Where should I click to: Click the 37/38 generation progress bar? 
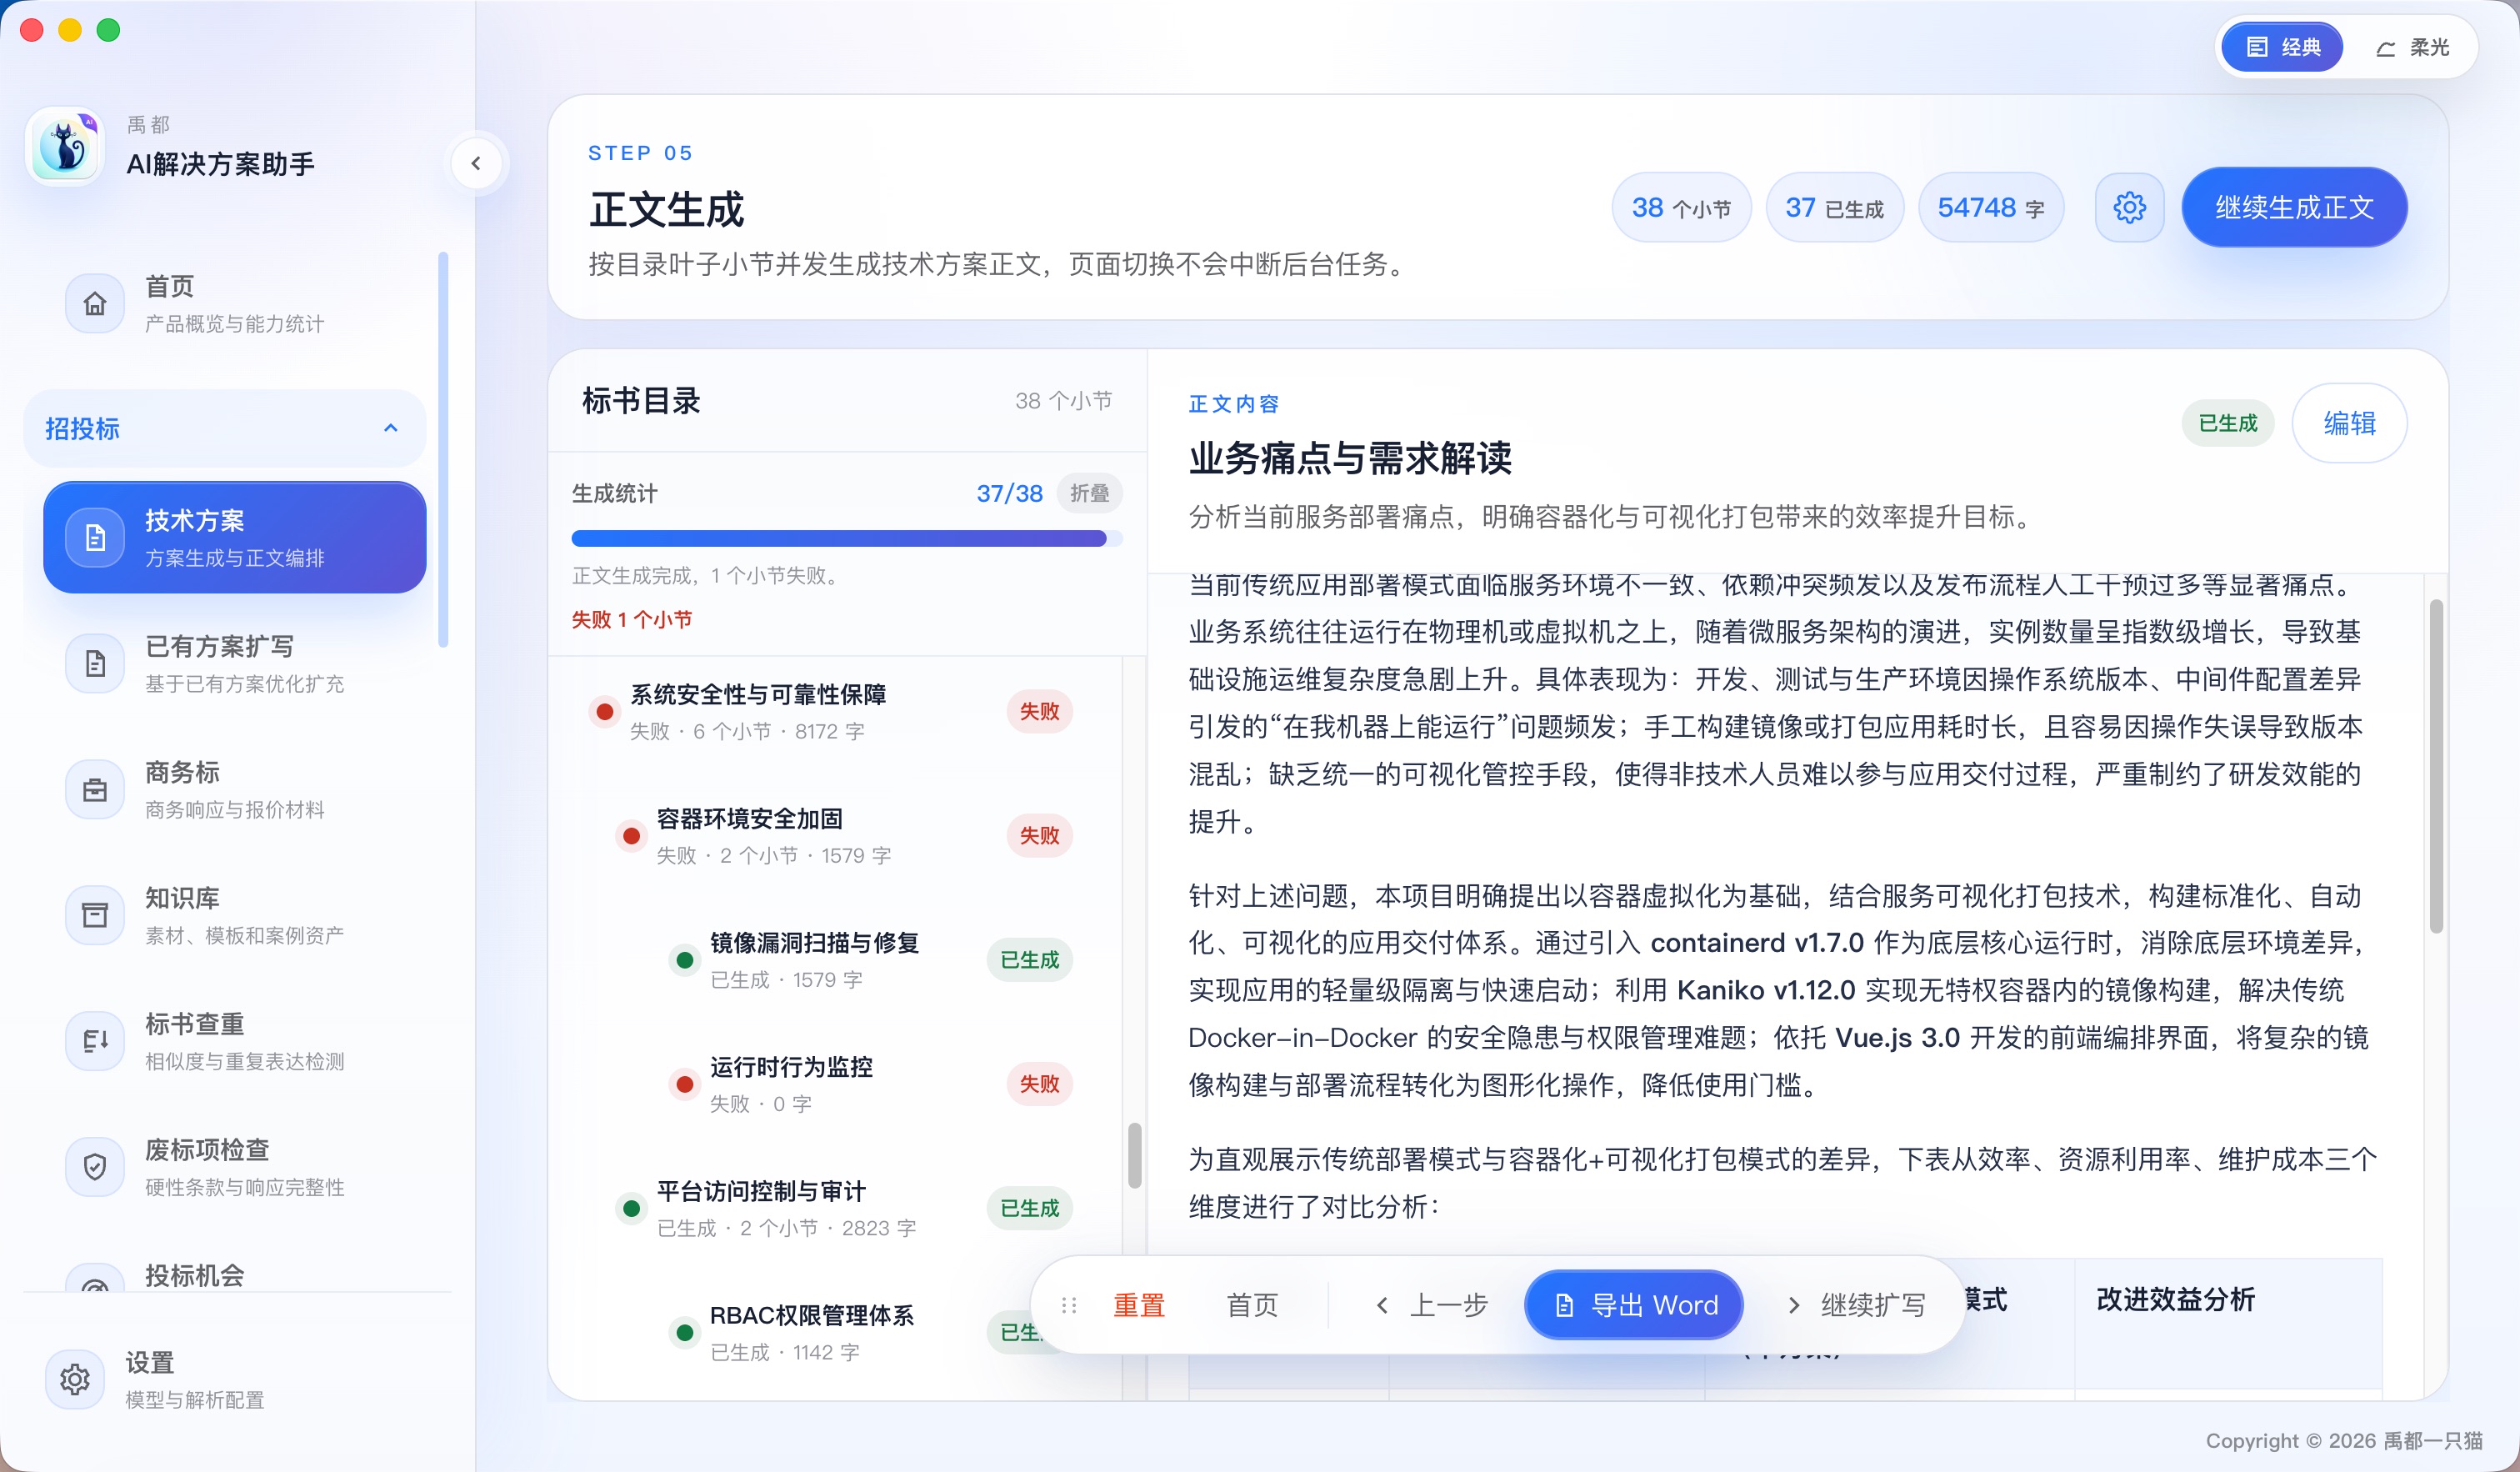tap(847, 539)
